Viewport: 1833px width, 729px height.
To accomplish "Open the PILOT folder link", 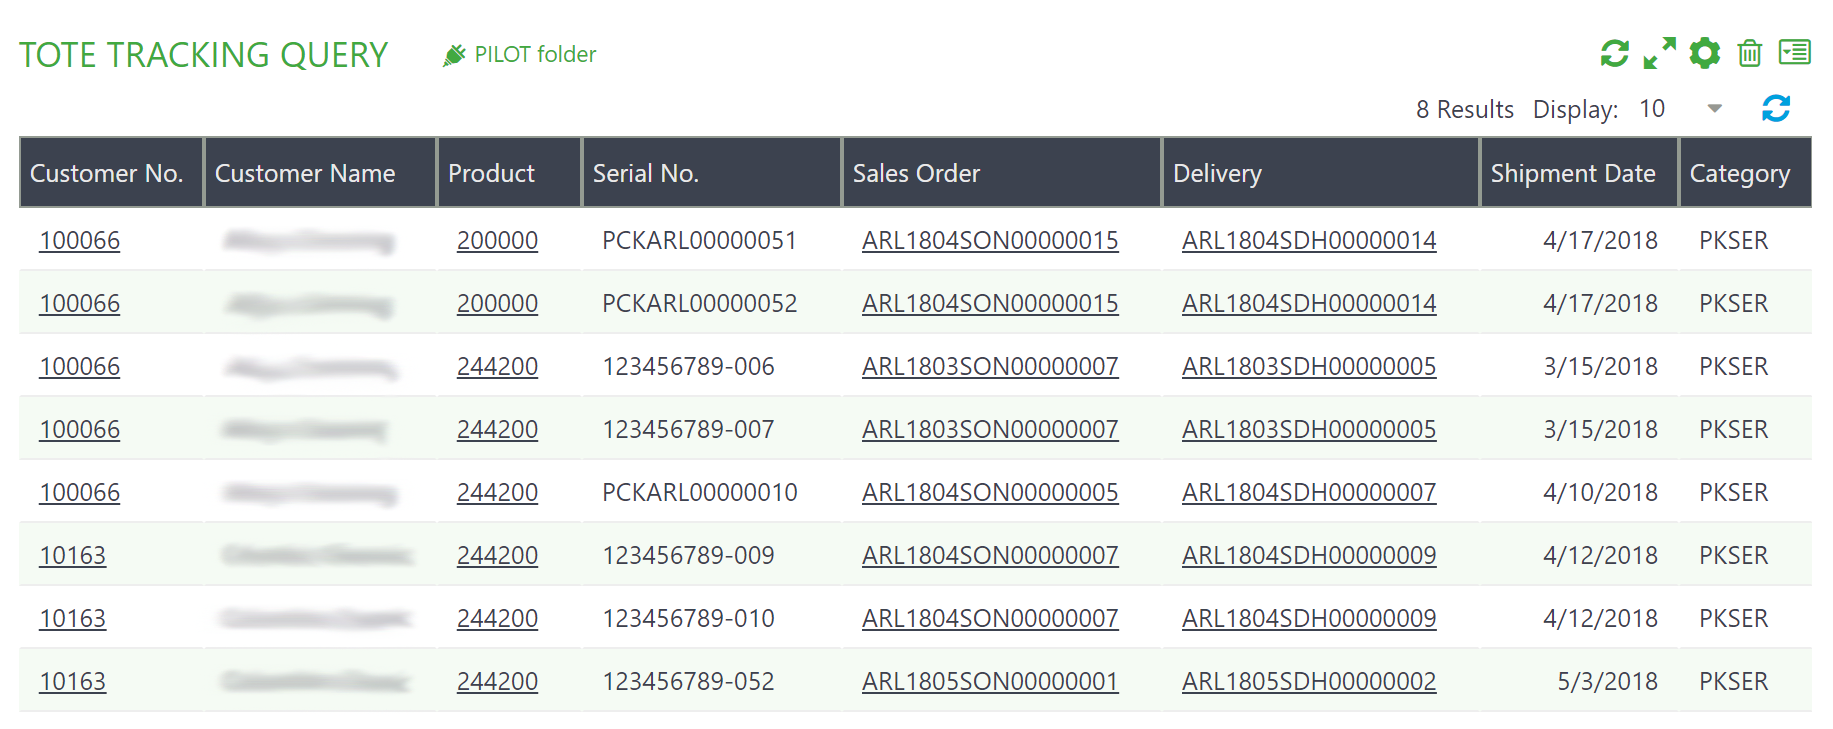I will pyautogui.click(x=535, y=54).
